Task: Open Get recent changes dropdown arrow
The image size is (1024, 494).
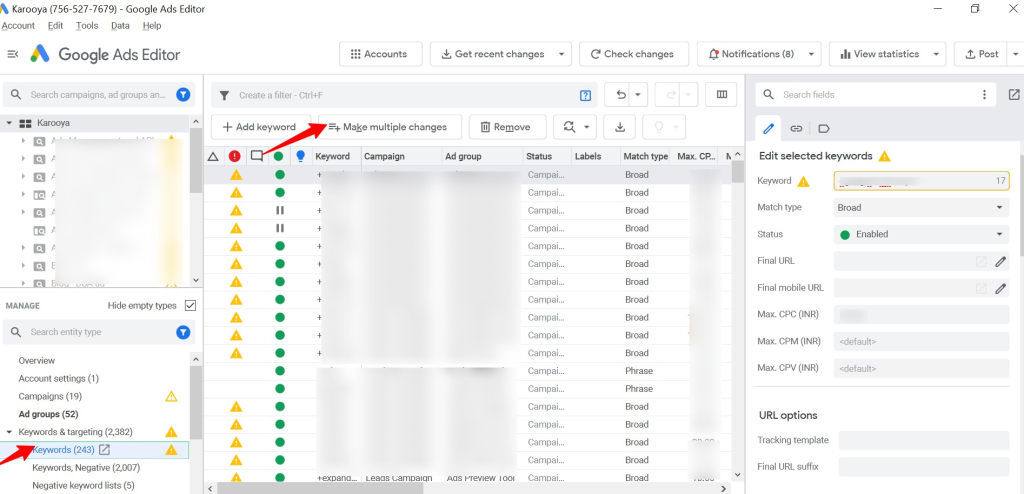Action: click(562, 54)
